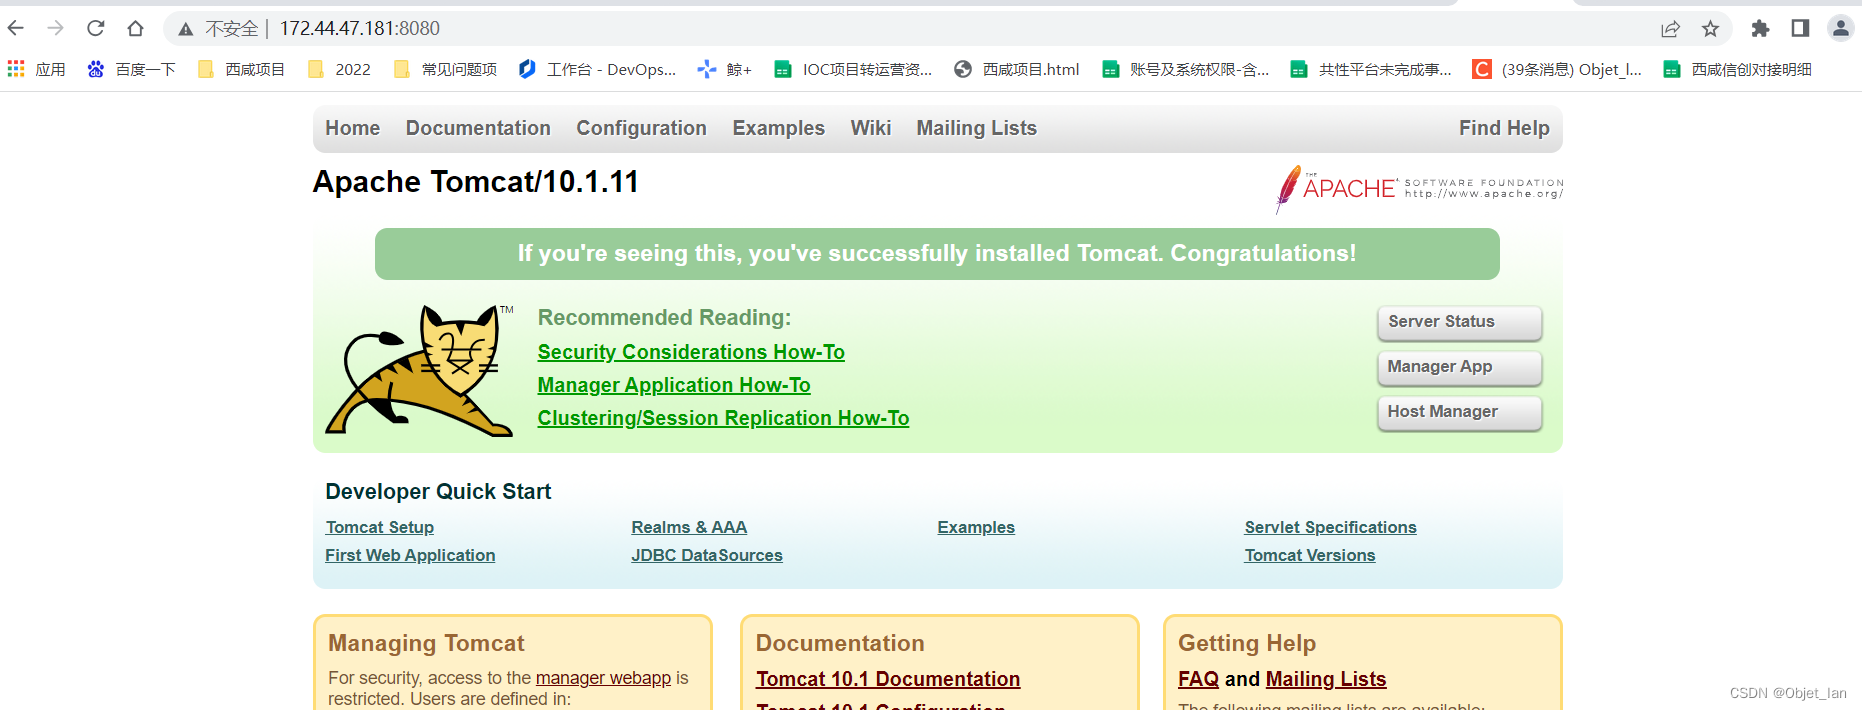Open Mailing Lists in Tomcat nav bar

[x=976, y=128]
